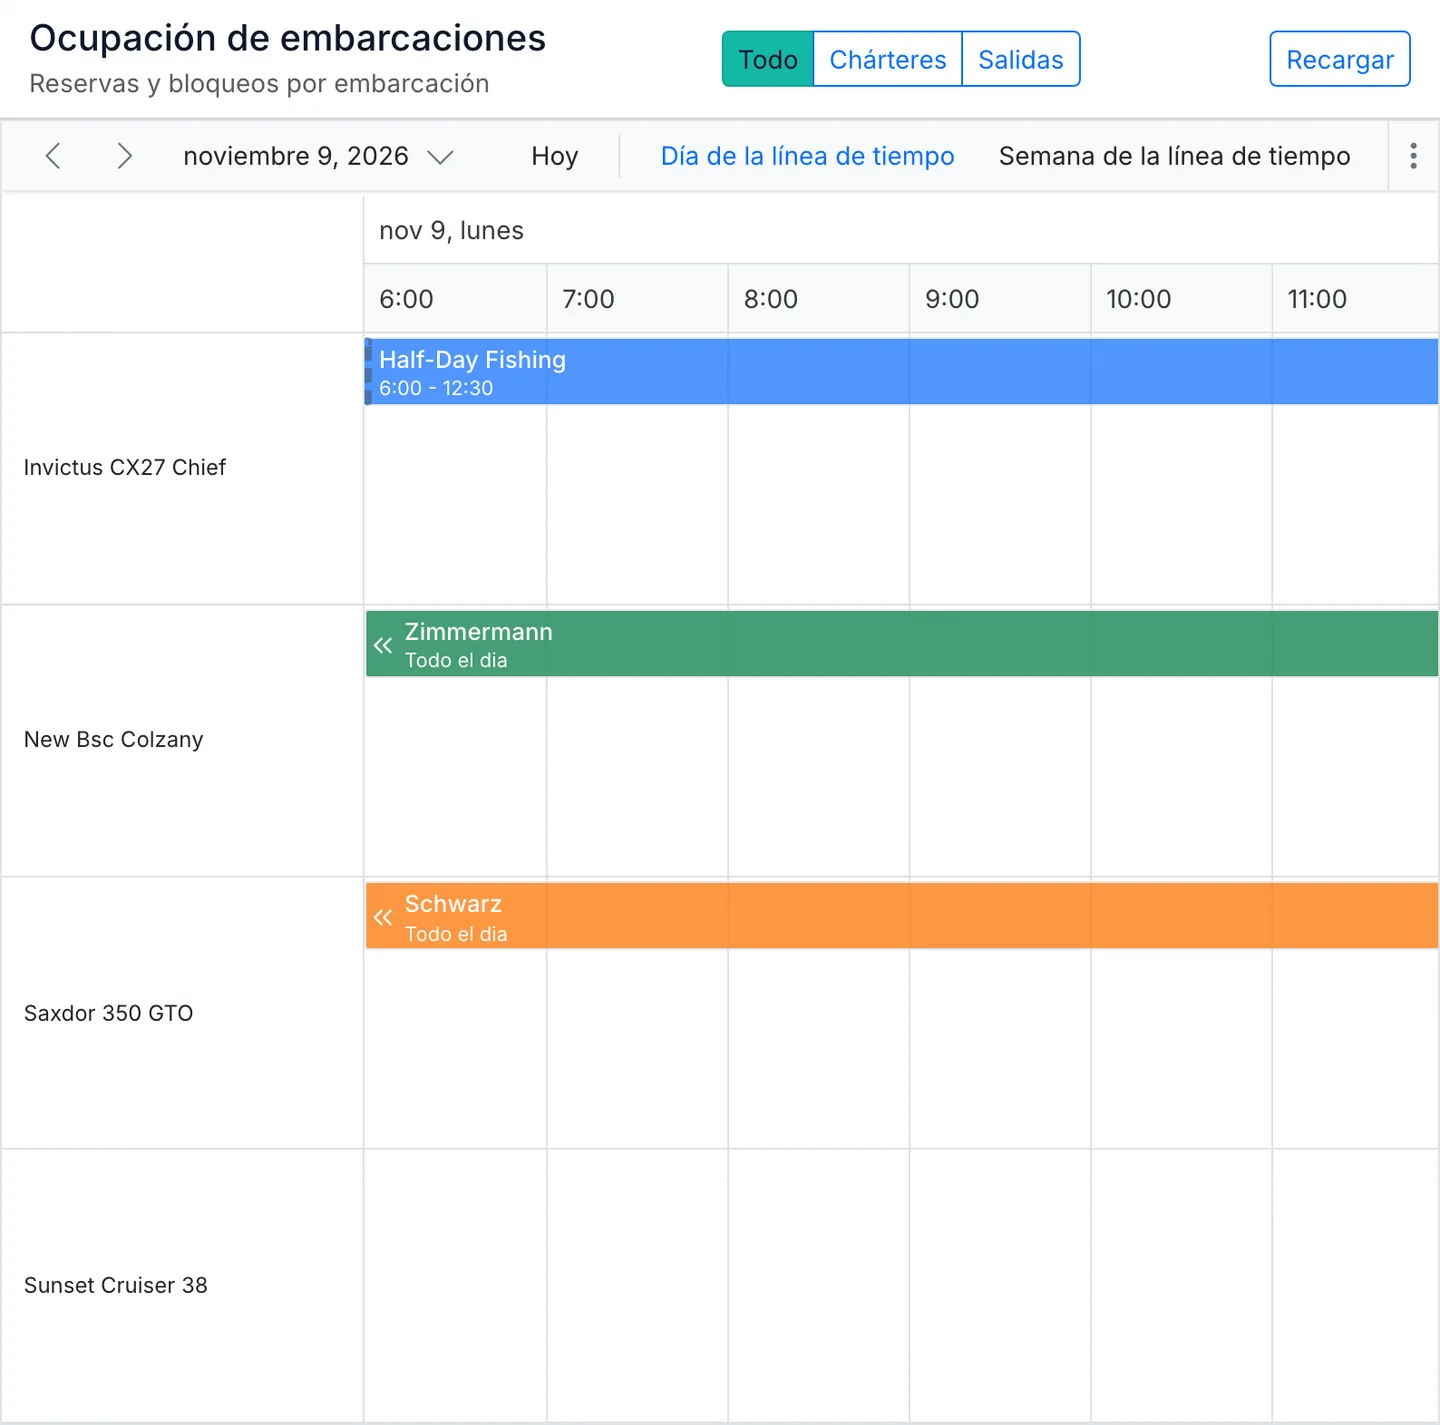The height and width of the screenshot is (1425, 1440).
Task: Select Semana de la línea de tiempo view
Action: tap(1174, 156)
